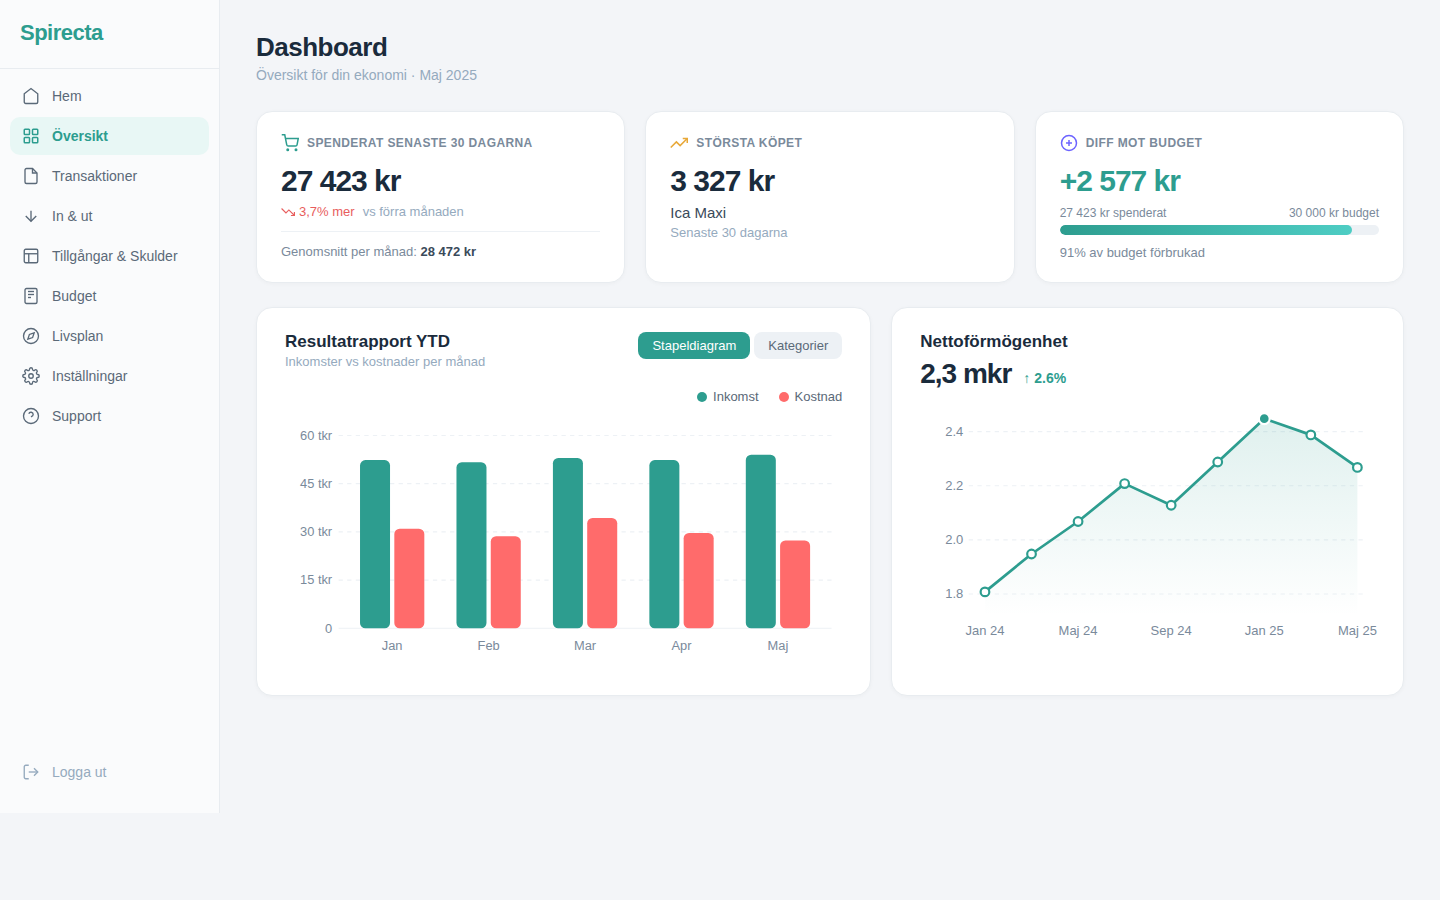This screenshot has height=900, width=1440.
Task: Click the budget progress bar
Action: [1218, 230]
